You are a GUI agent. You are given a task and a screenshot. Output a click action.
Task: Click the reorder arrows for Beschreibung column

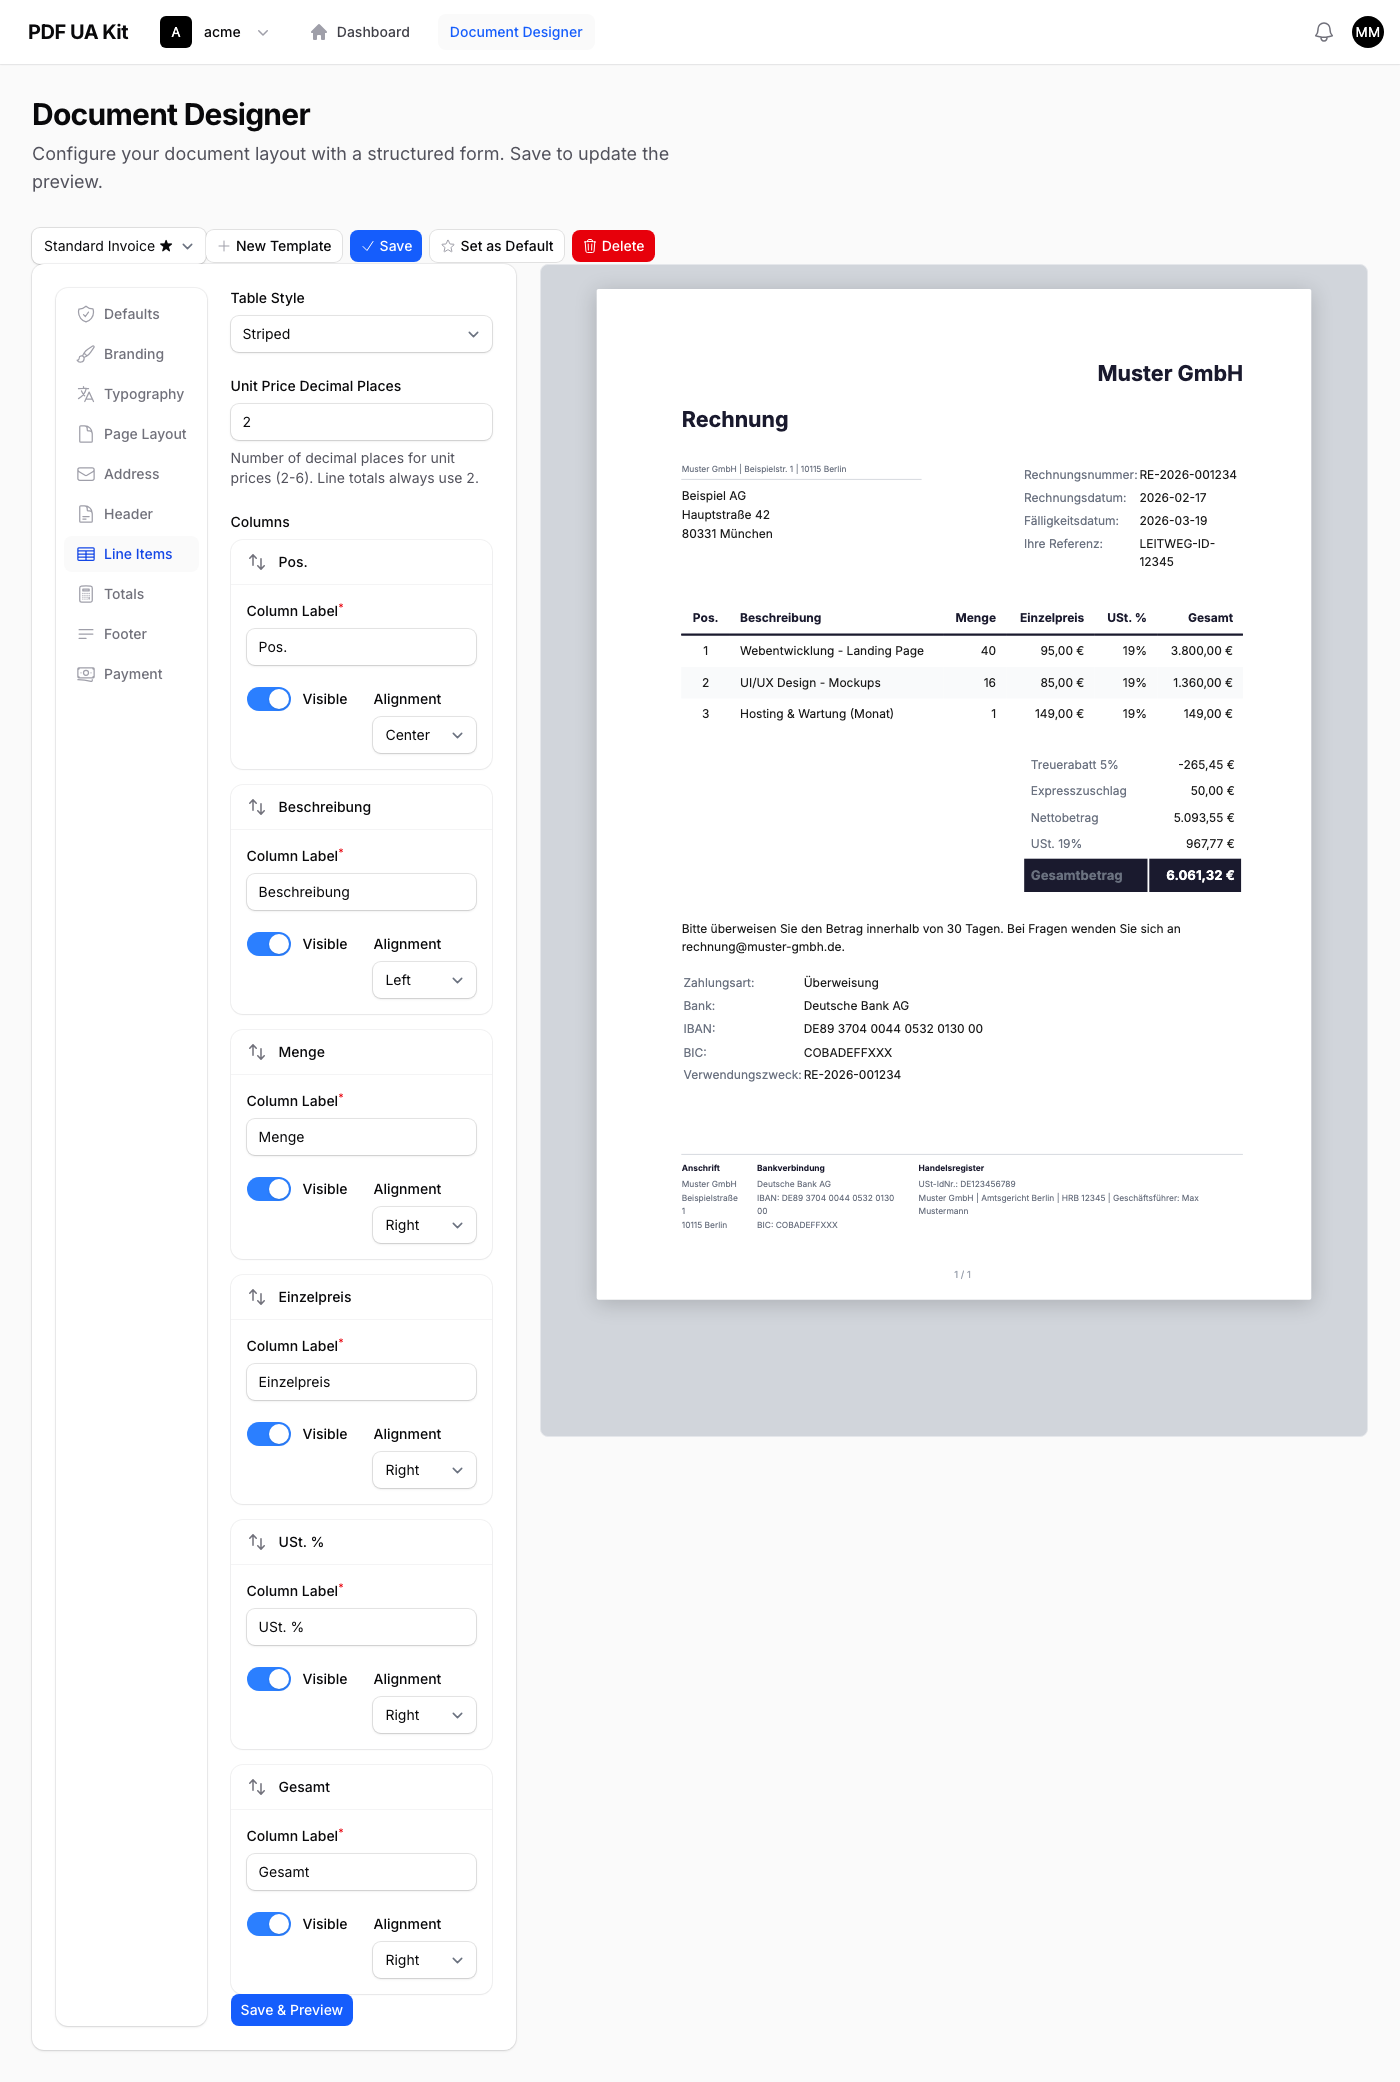pos(257,807)
